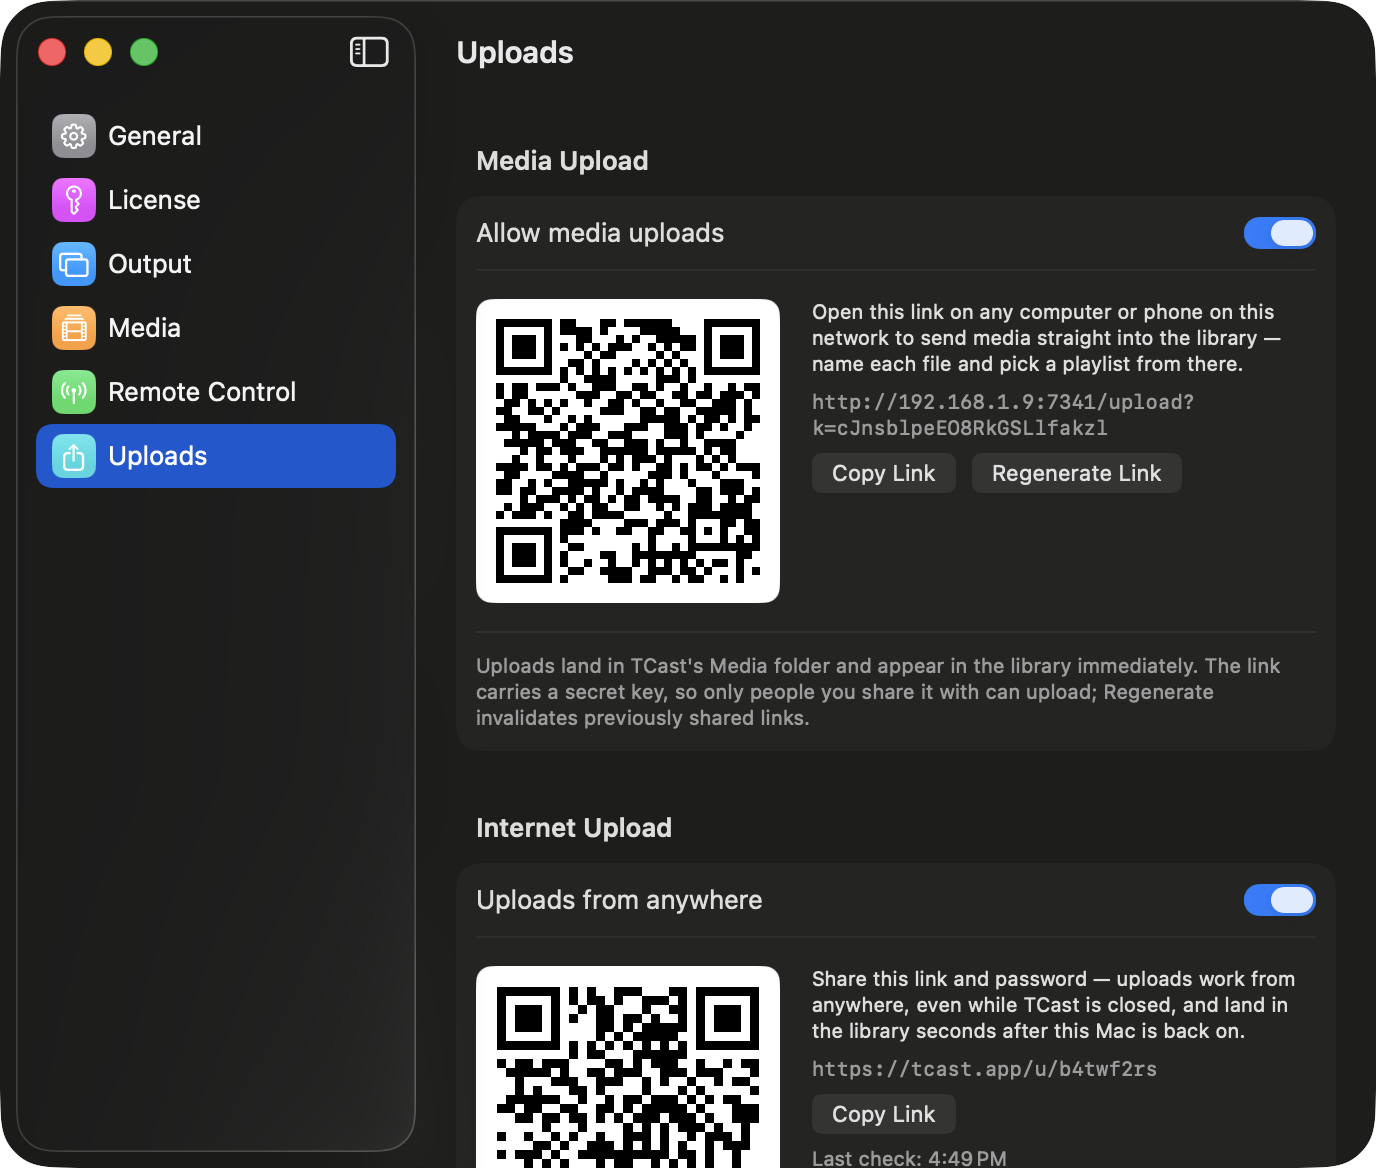Select Remote Control in the sidebar
This screenshot has width=1376, height=1168.
[216, 392]
